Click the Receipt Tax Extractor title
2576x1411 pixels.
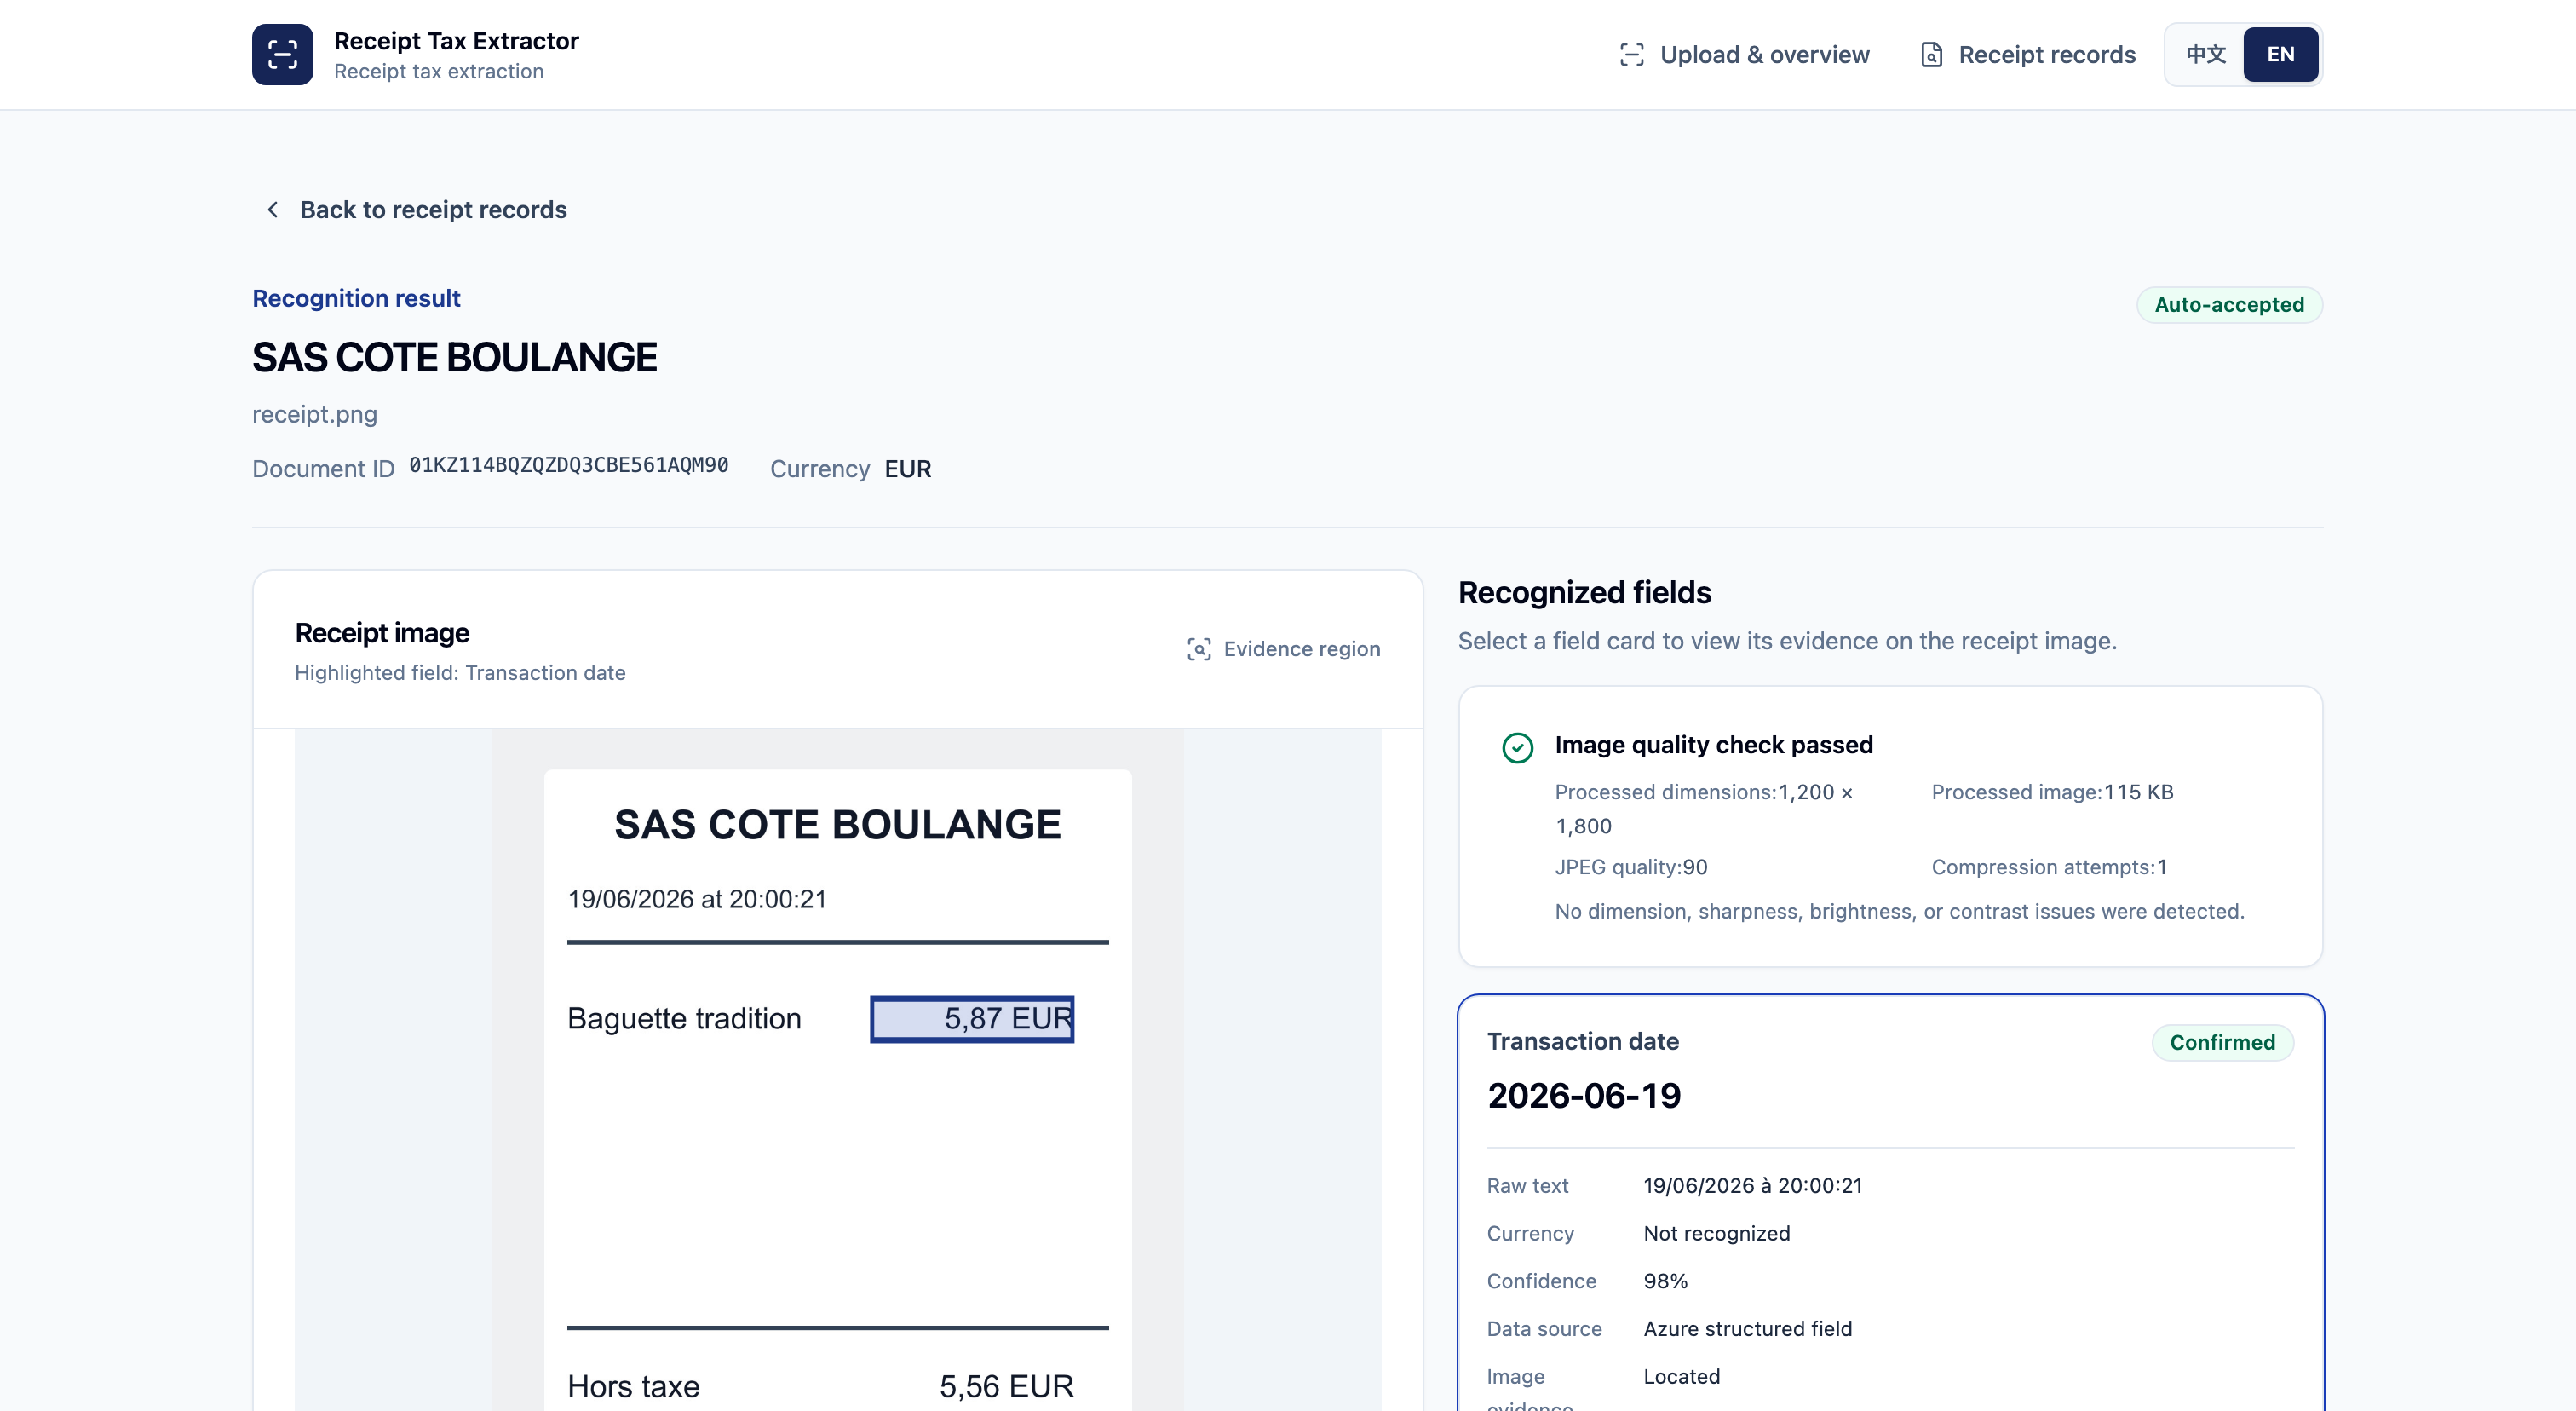pos(456,41)
